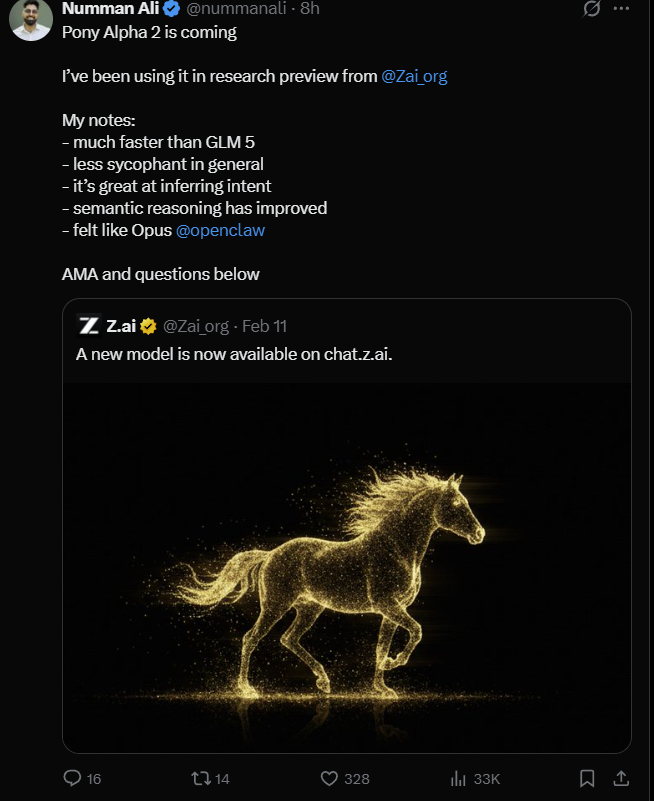Open the golden horse image
Viewport: 654px width, 801px height.
coord(347,568)
